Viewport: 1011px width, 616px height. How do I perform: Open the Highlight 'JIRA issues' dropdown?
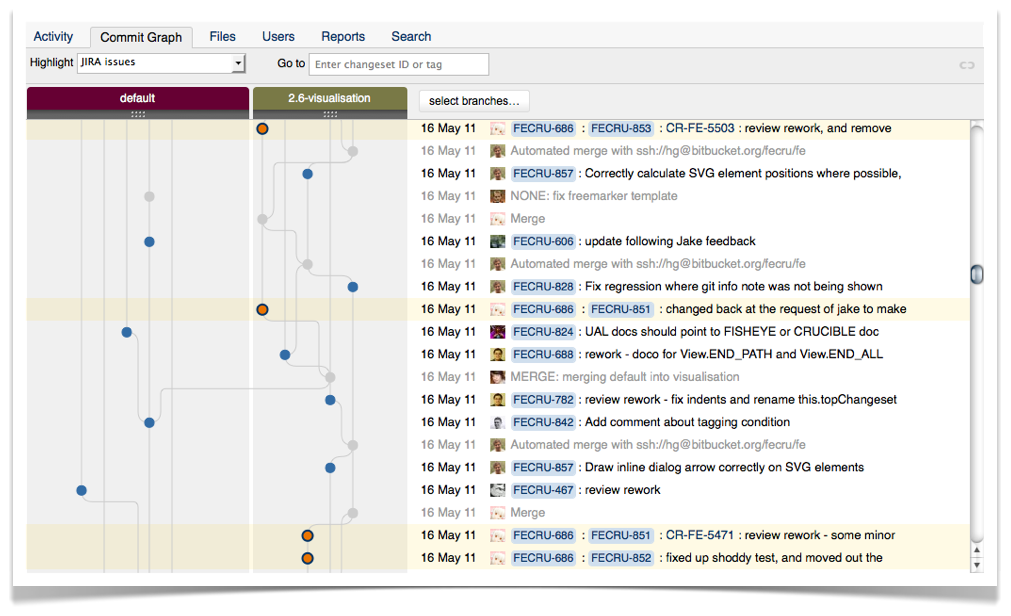click(161, 63)
